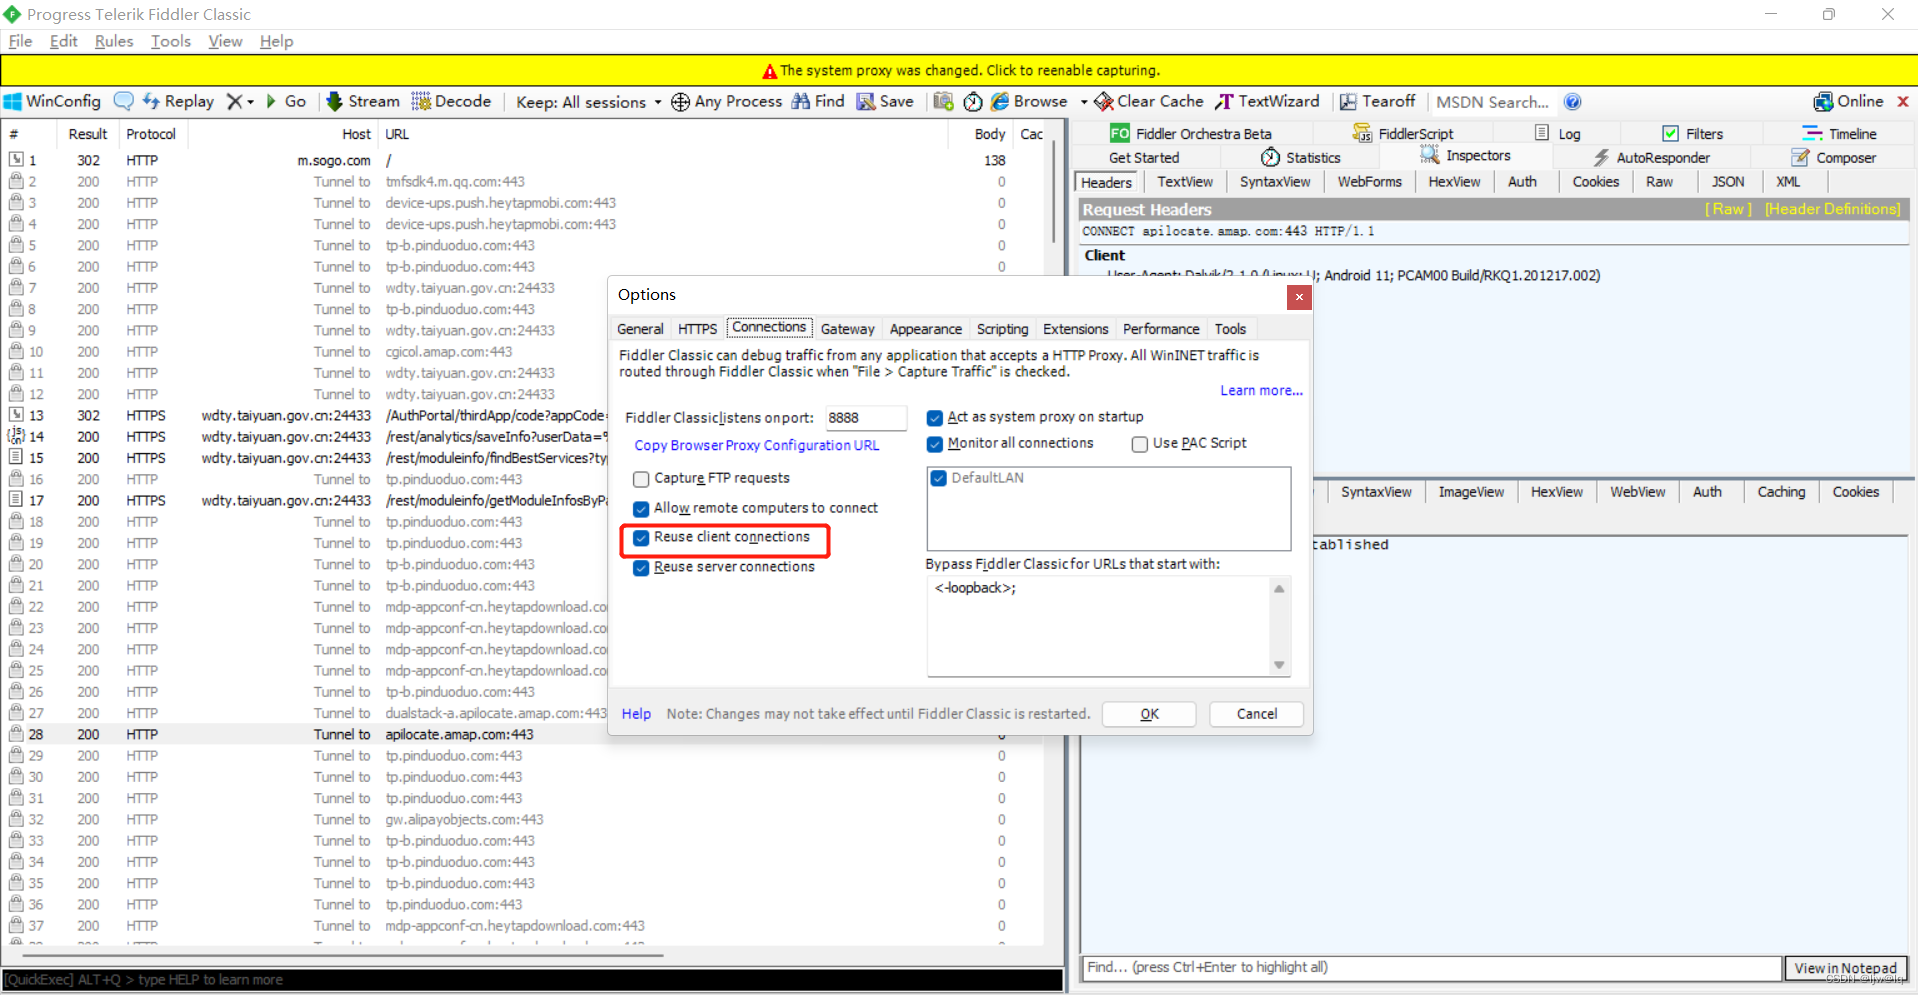Image resolution: width=1918 pixels, height=995 pixels.
Task: Click the timer stopwatch toolbar icon
Action: [973, 101]
